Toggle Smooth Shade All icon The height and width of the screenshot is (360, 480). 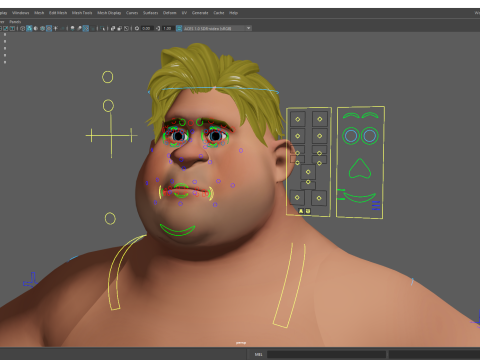coord(29,28)
